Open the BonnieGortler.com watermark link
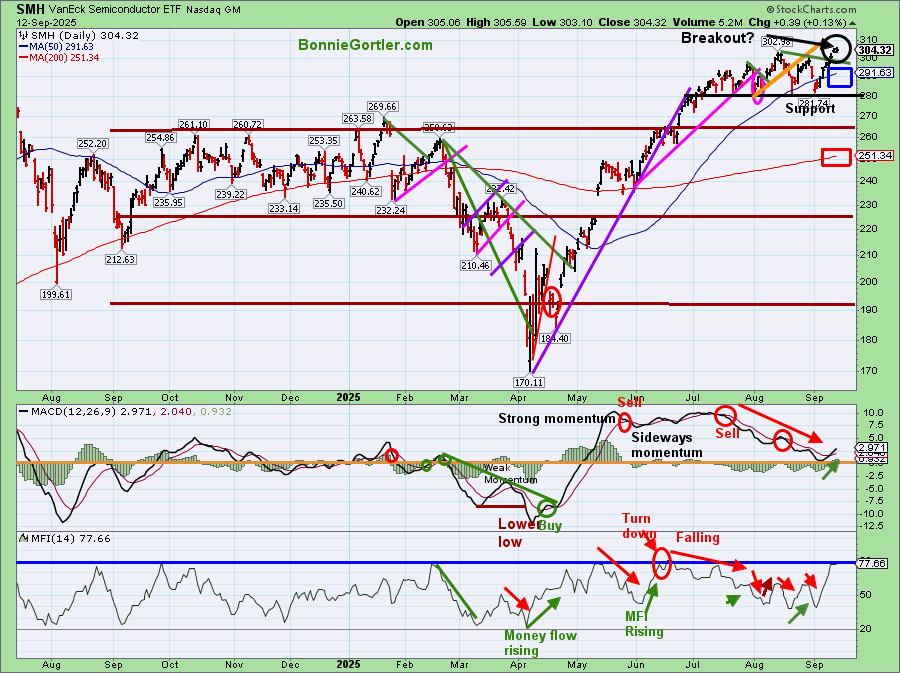 click(x=364, y=45)
